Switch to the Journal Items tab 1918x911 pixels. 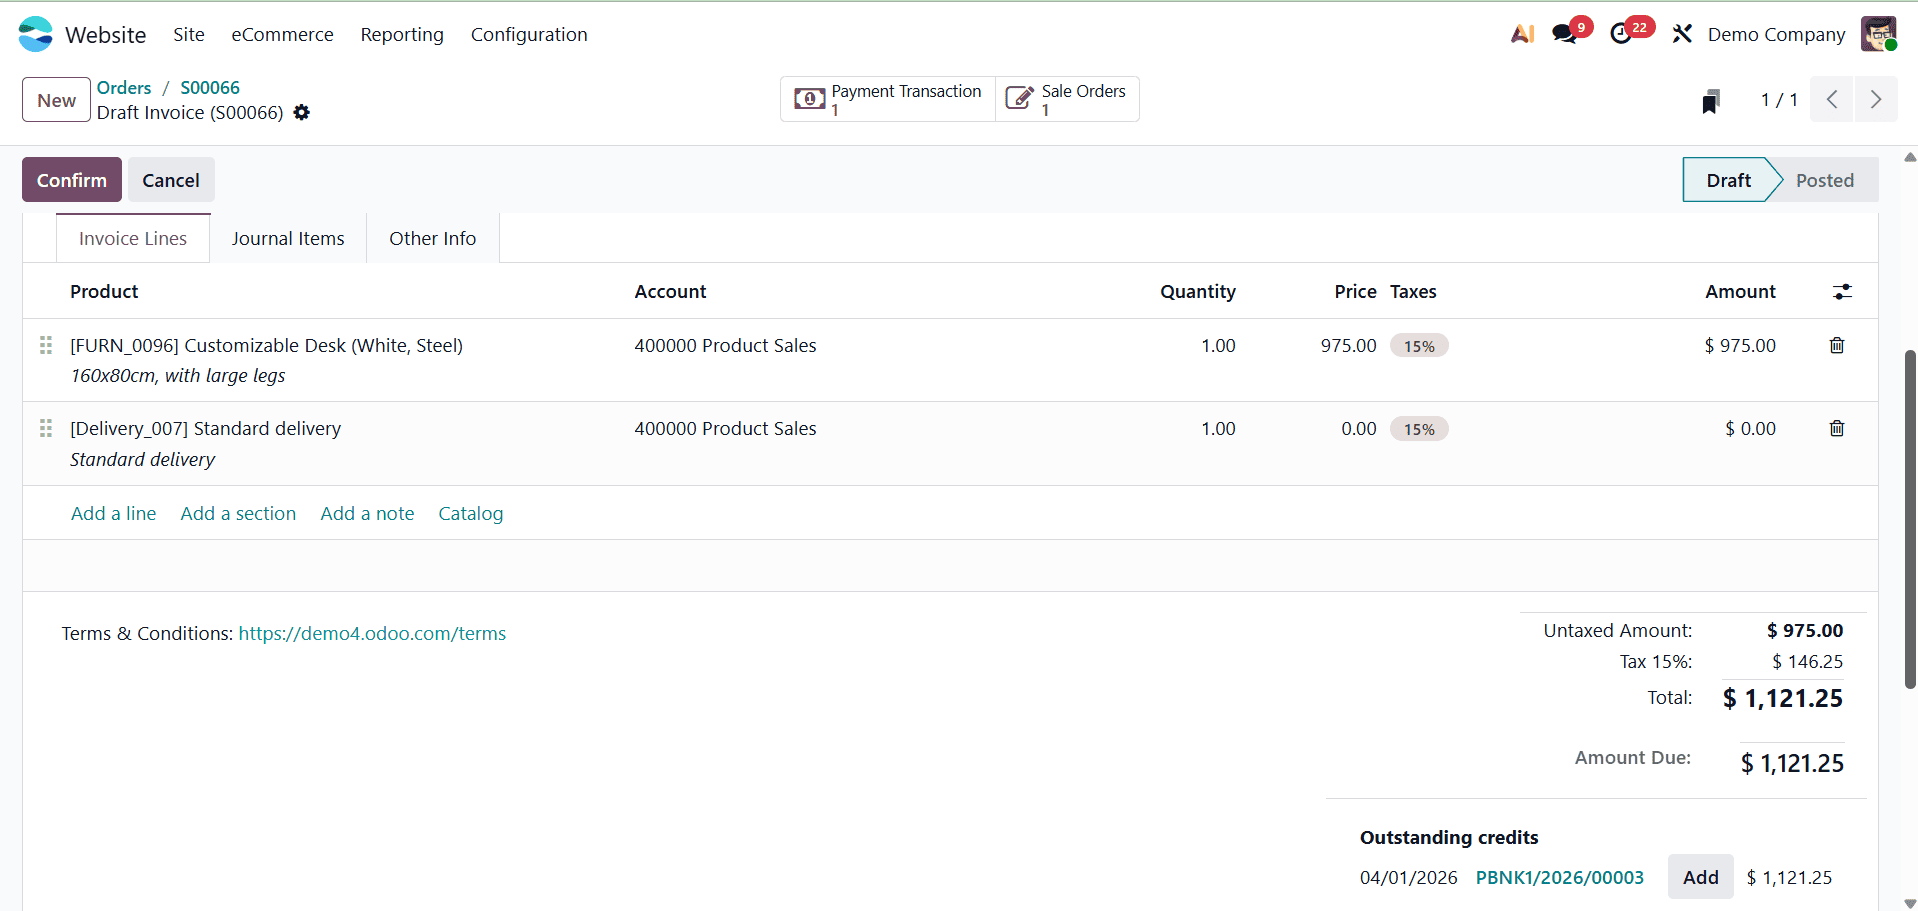point(288,238)
